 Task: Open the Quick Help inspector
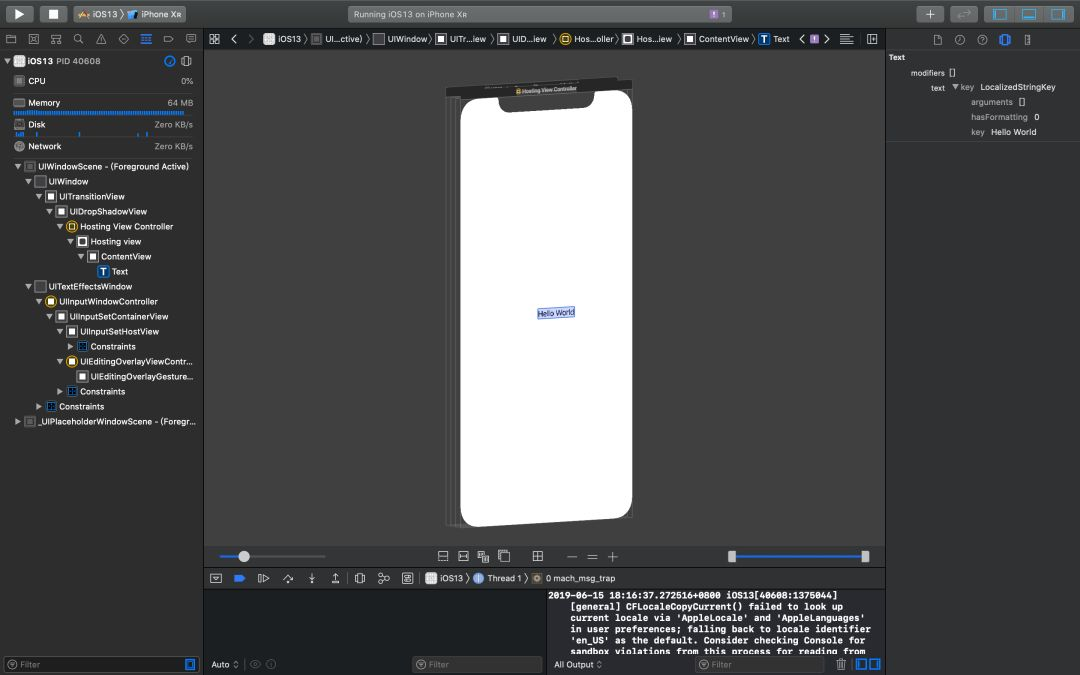click(x=982, y=39)
